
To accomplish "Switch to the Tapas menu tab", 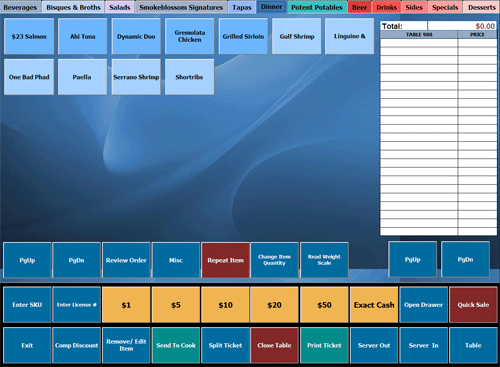I will tap(242, 7).
